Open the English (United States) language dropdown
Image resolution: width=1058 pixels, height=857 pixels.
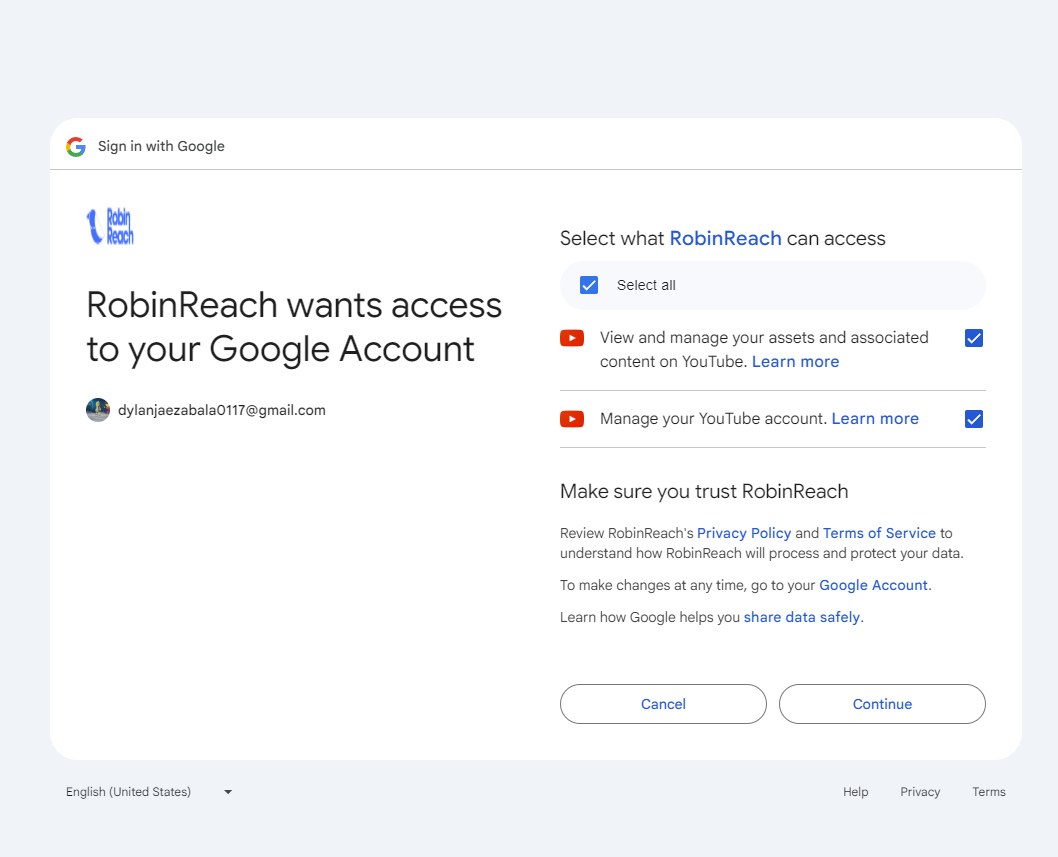[149, 792]
